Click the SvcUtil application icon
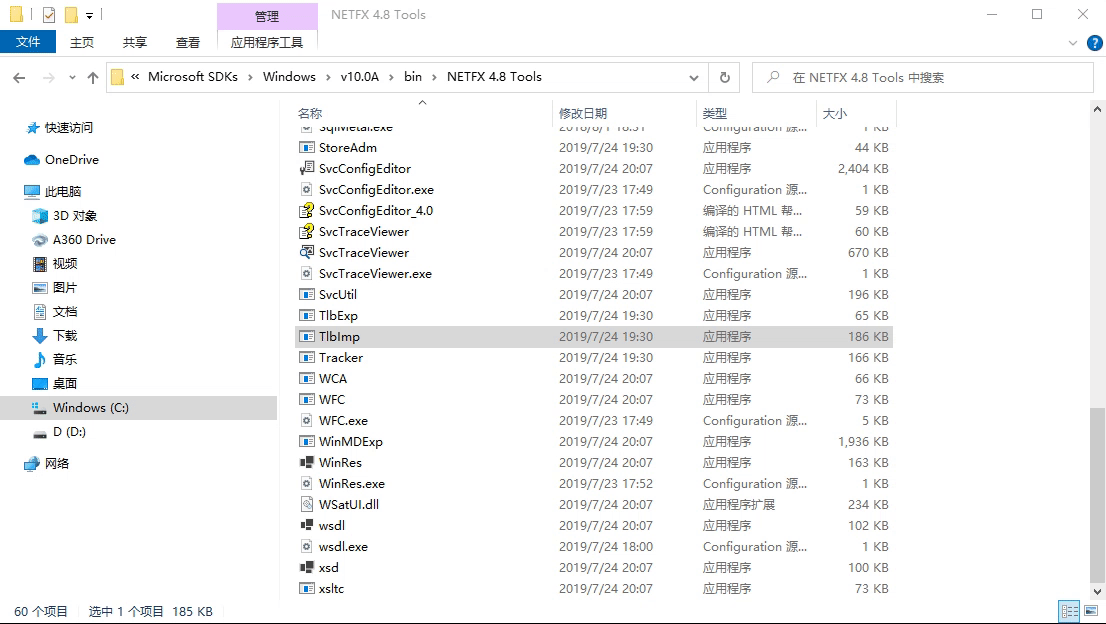The height and width of the screenshot is (624, 1106). (x=307, y=295)
